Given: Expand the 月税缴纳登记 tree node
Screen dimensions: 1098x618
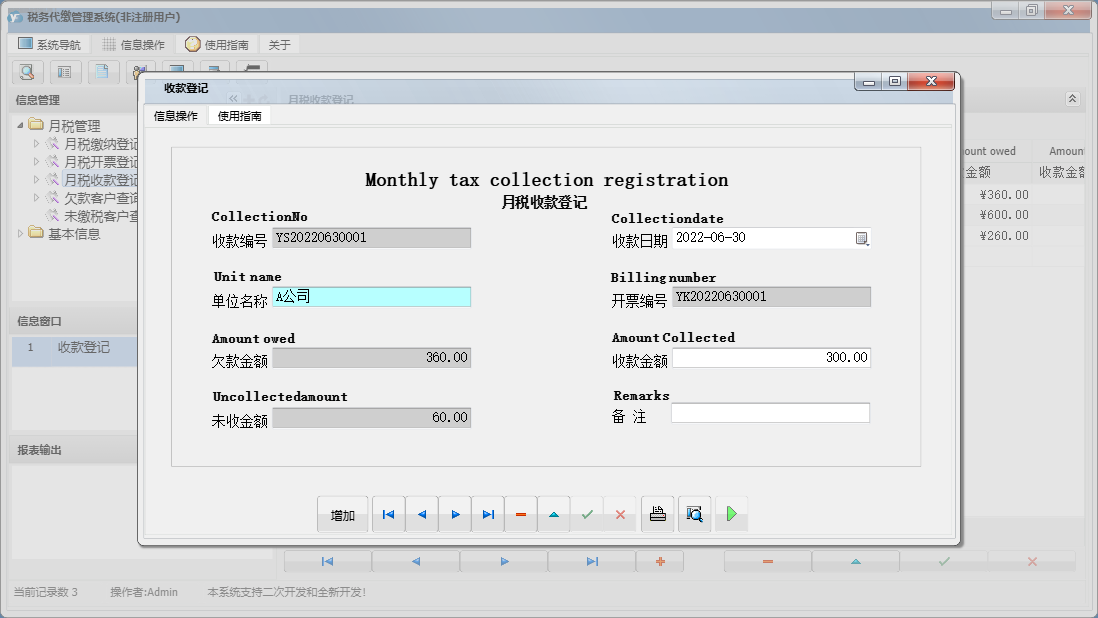Looking at the screenshot, I should pyautogui.click(x=37, y=144).
